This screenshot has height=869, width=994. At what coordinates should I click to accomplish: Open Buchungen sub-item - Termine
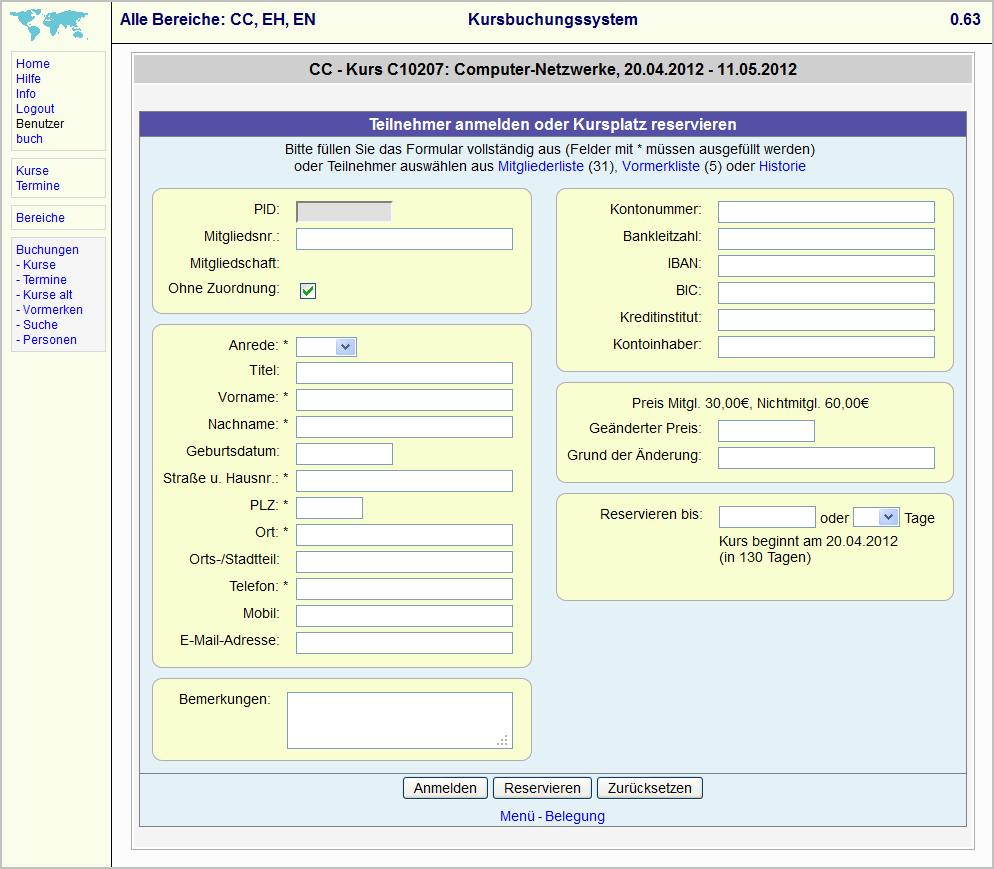(41, 280)
